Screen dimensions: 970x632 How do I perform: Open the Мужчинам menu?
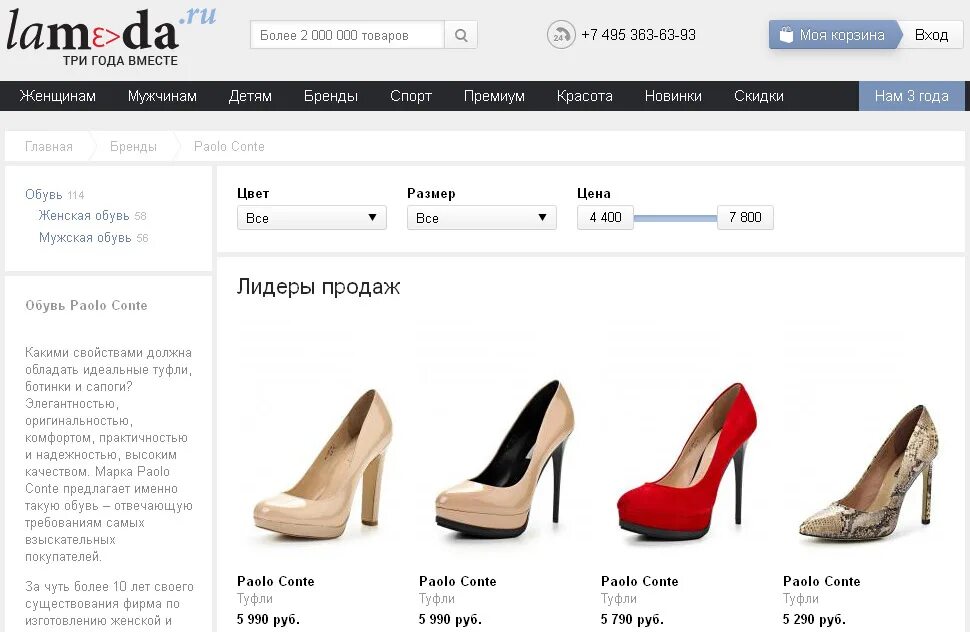point(162,96)
